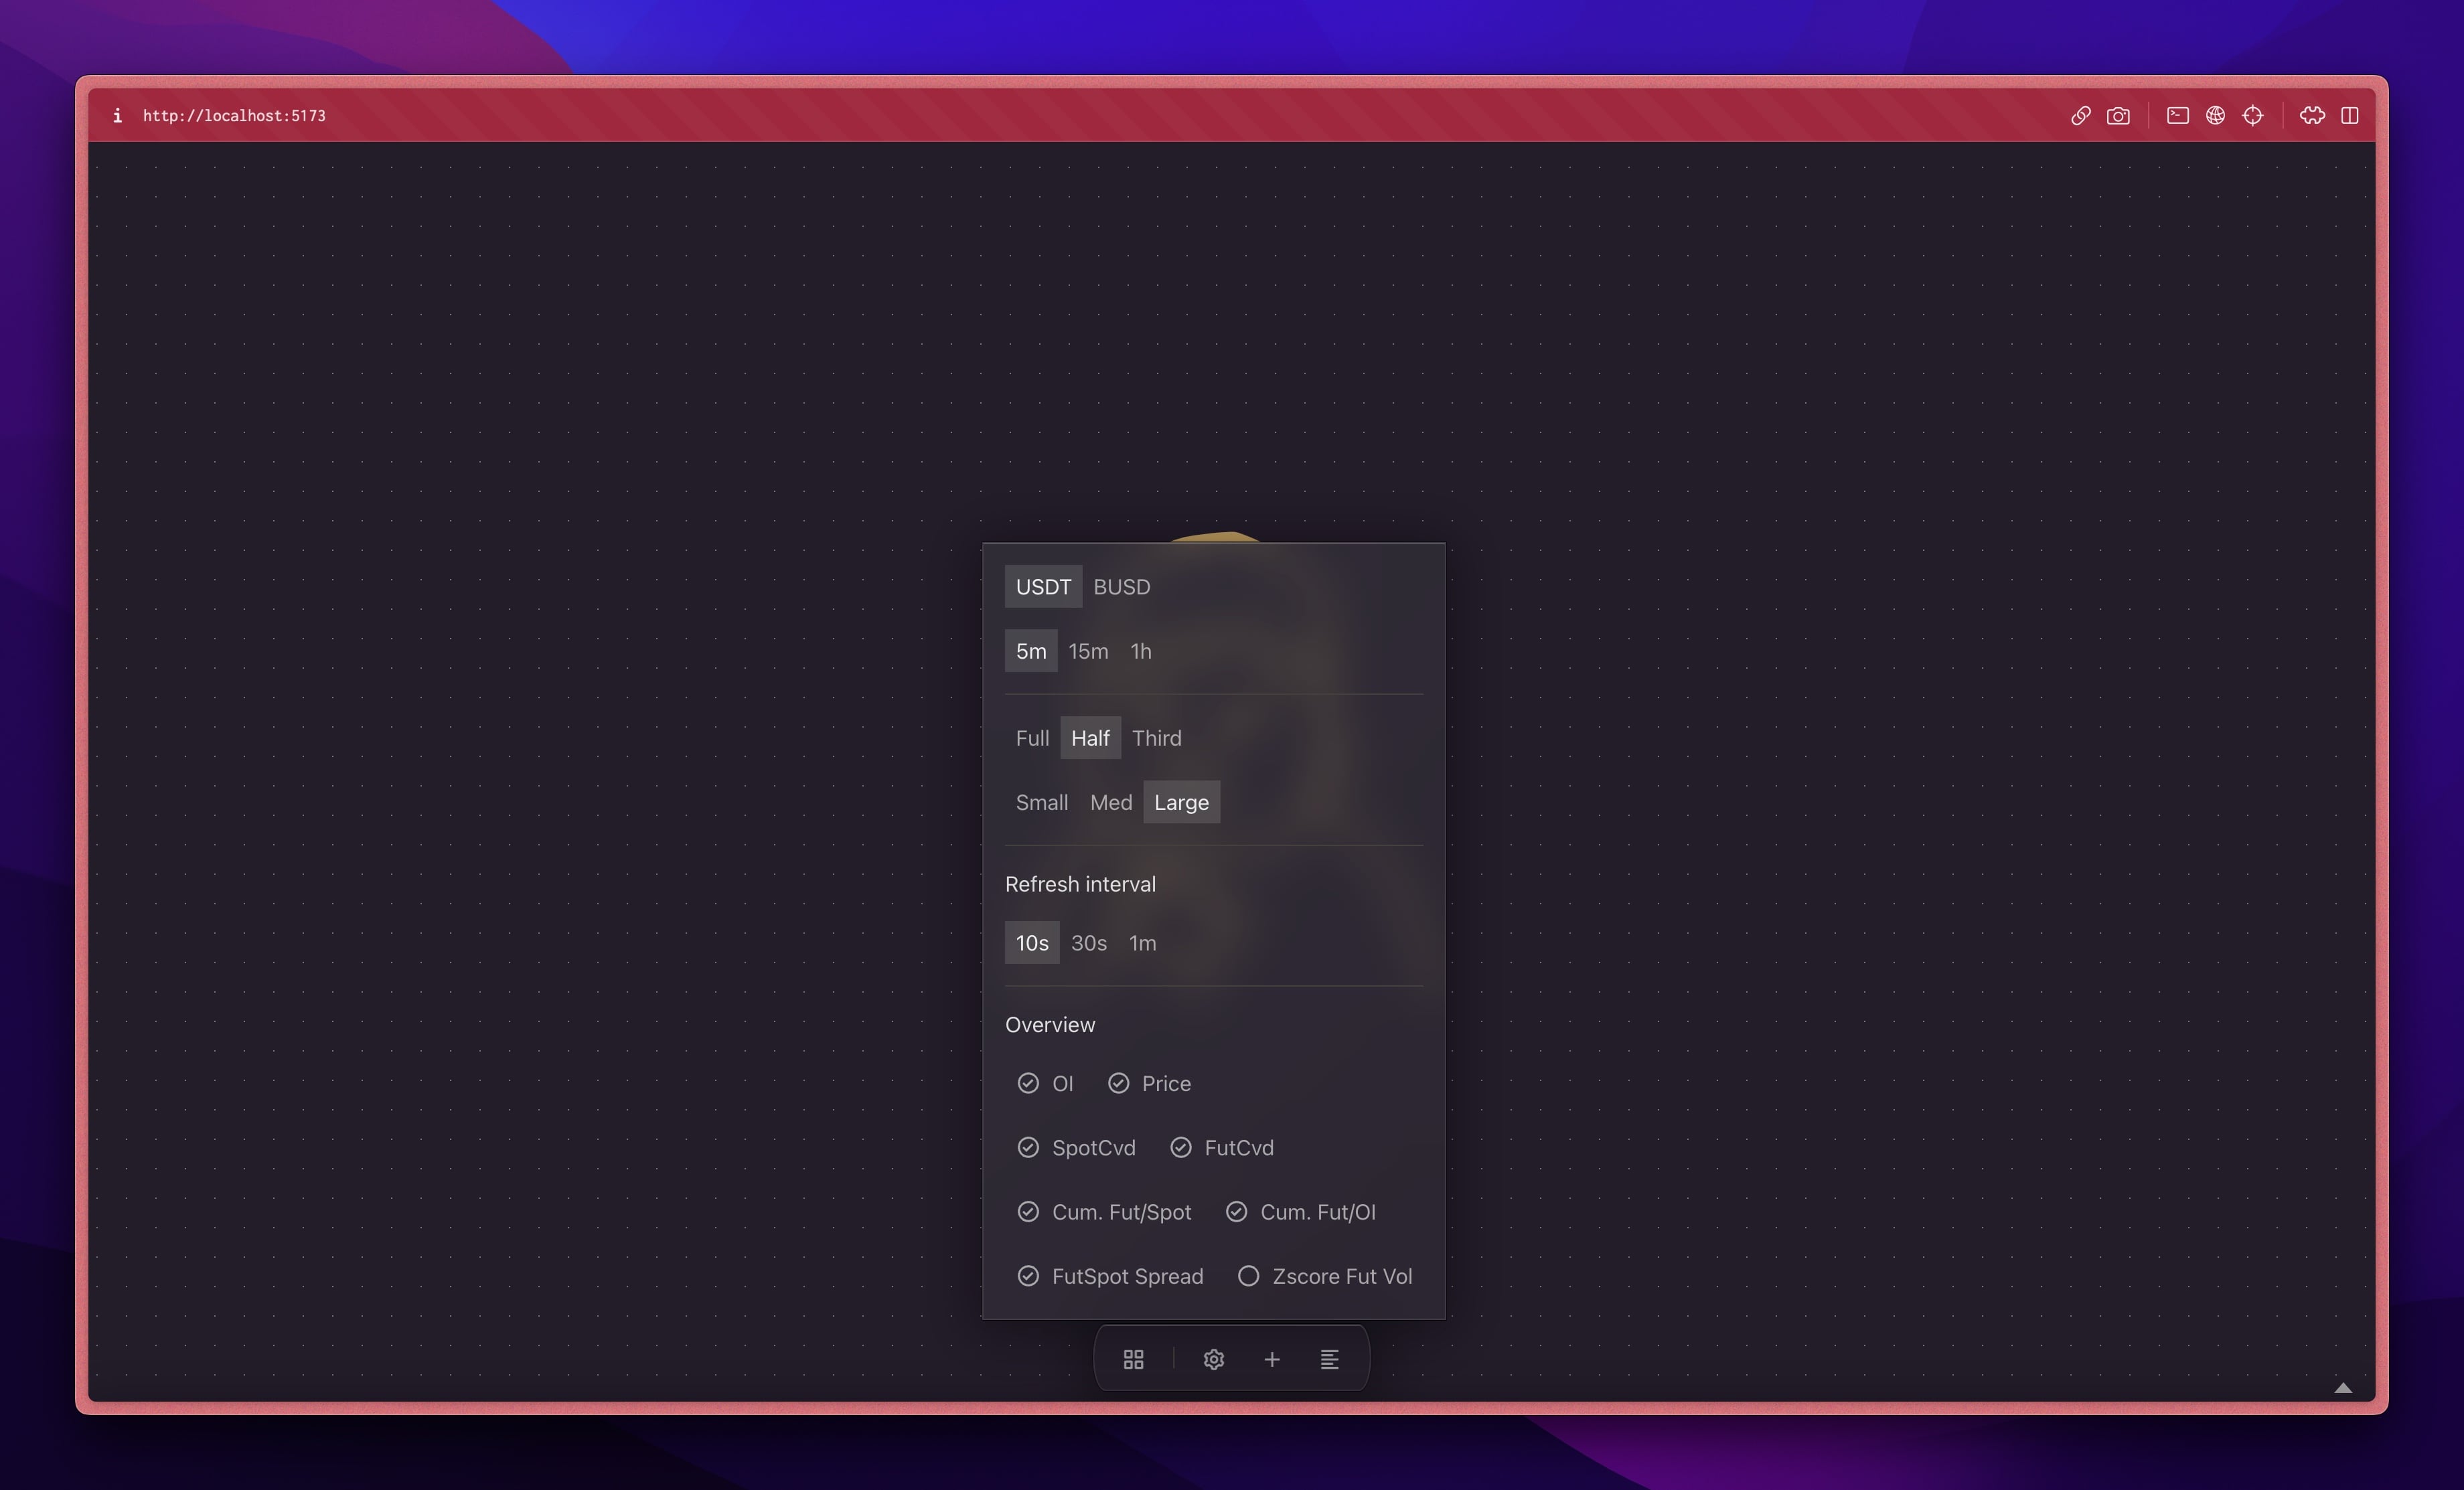This screenshot has height=1490, width=2464.
Task: Click the localhost:5173 address field
Action: click(x=234, y=115)
